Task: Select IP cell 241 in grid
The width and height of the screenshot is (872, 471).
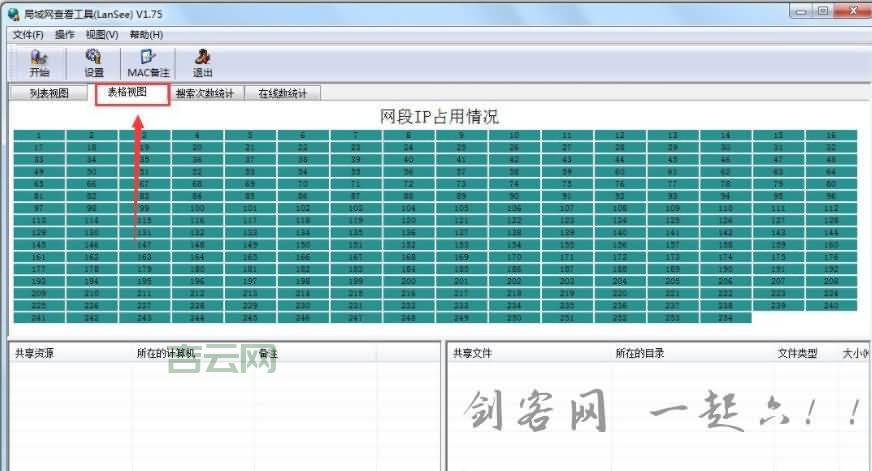Action: tap(39, 318)
